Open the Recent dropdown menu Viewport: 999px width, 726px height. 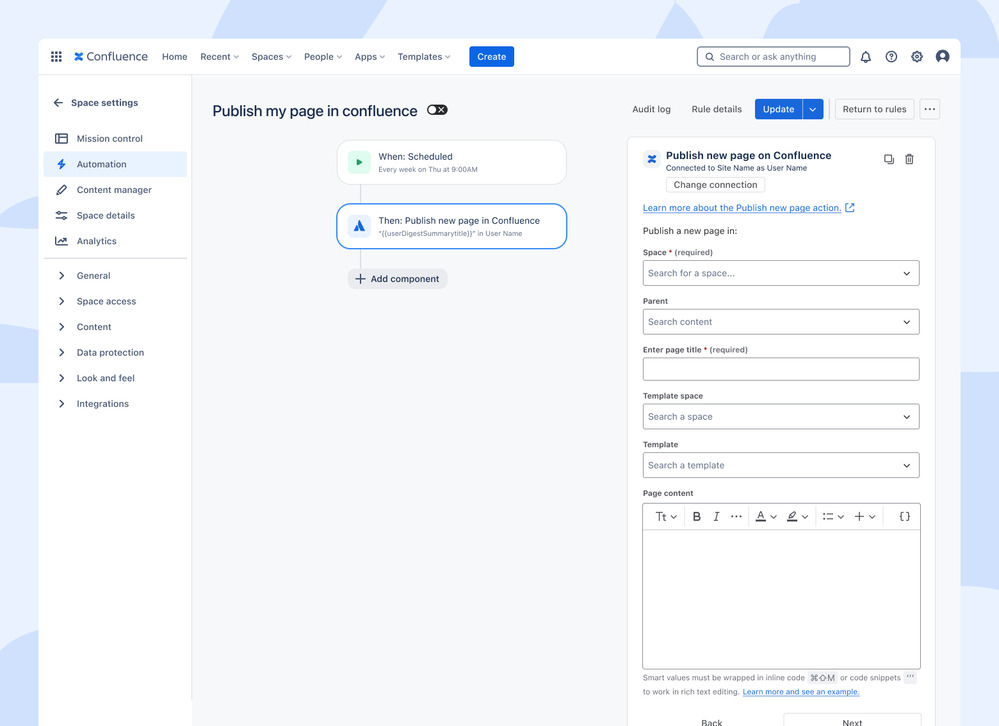tap(219, 57)
